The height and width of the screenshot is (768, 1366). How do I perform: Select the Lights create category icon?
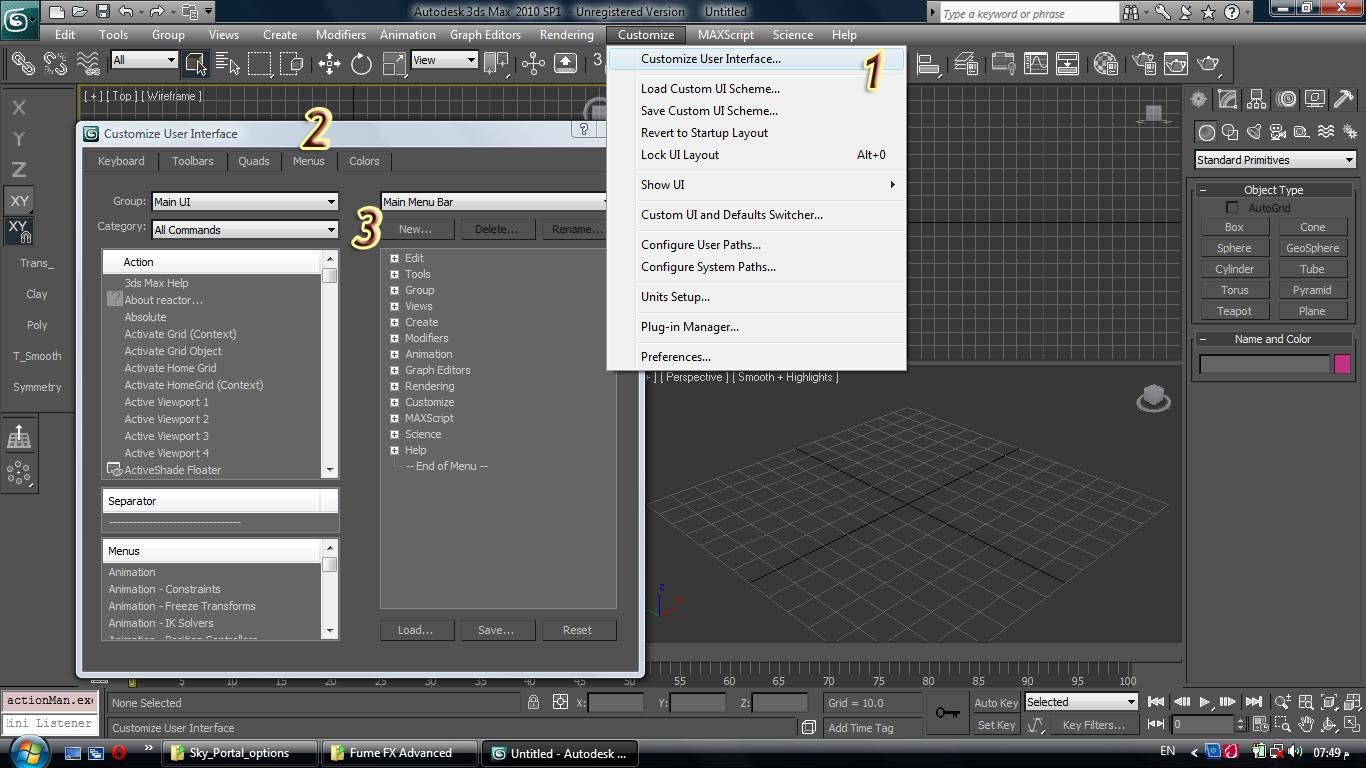point(1254,132)
